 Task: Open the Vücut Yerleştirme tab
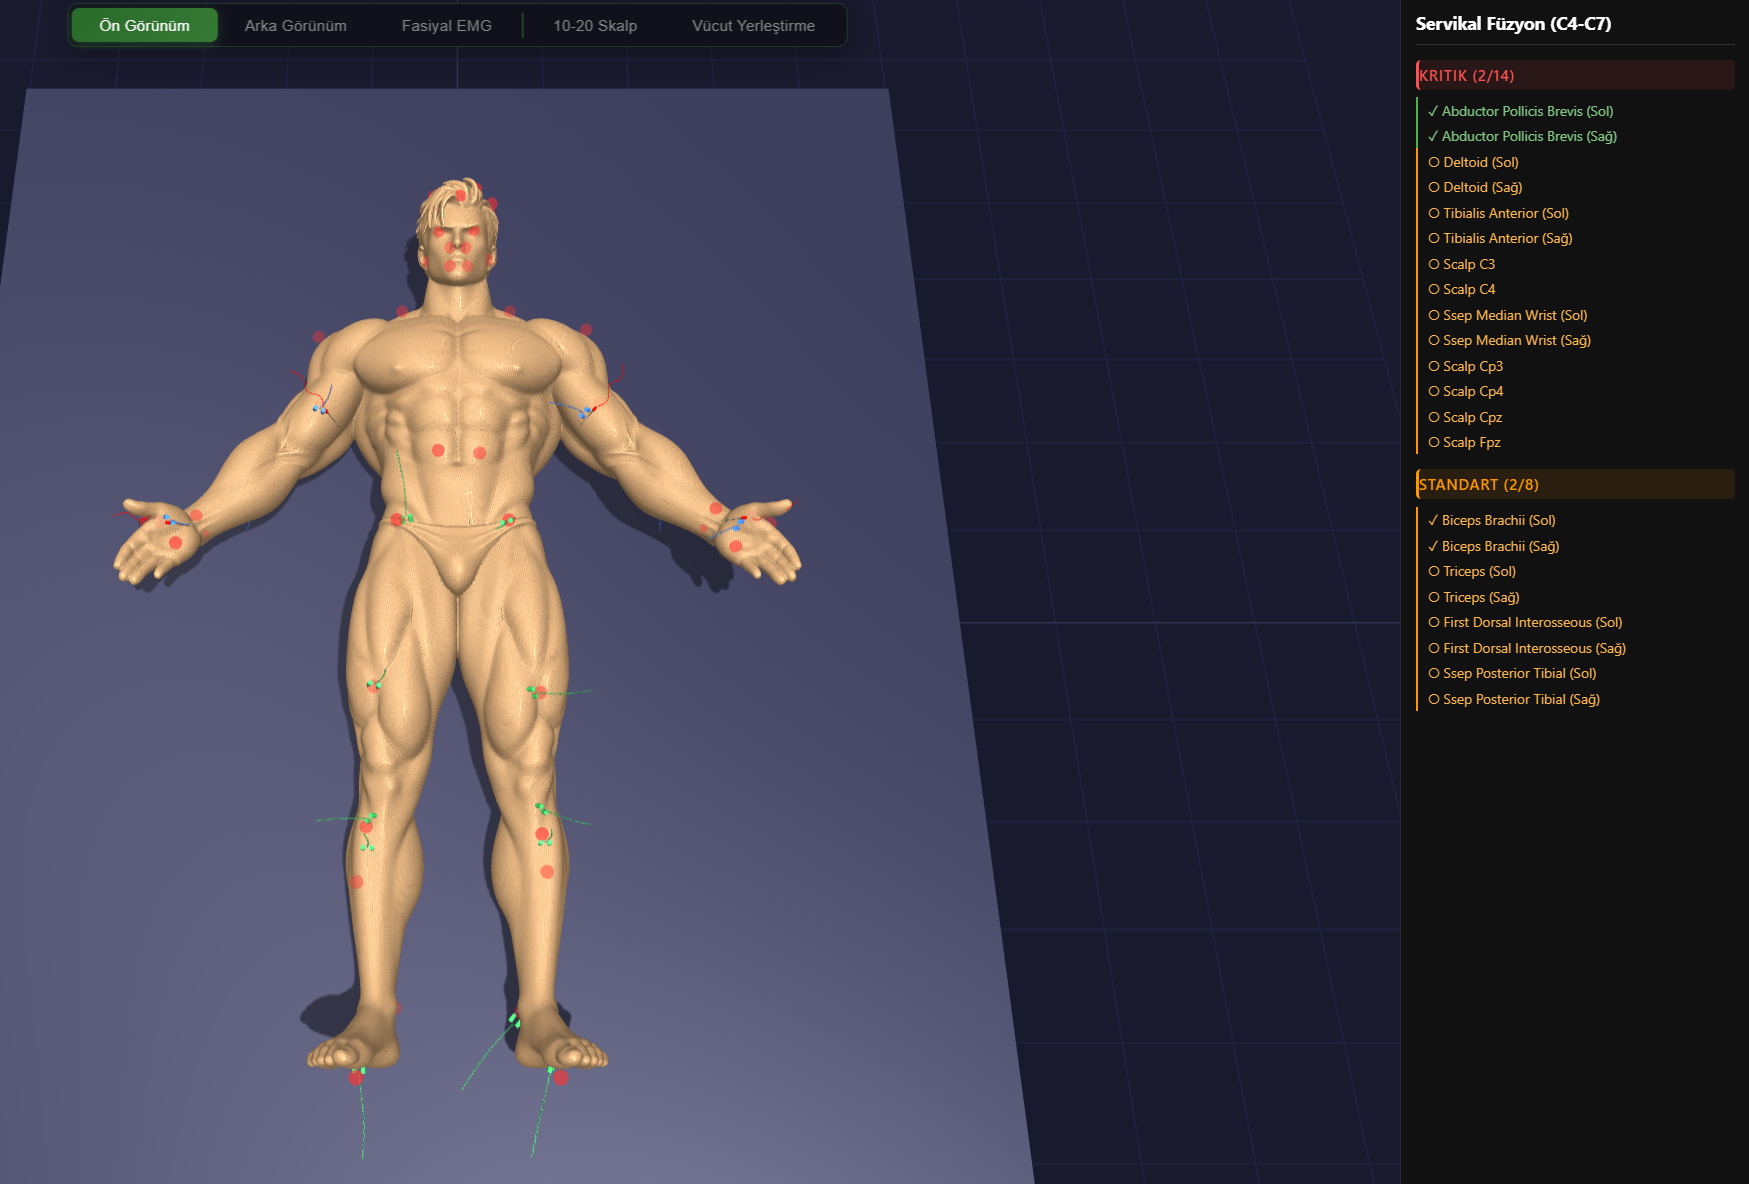point(753,26)
